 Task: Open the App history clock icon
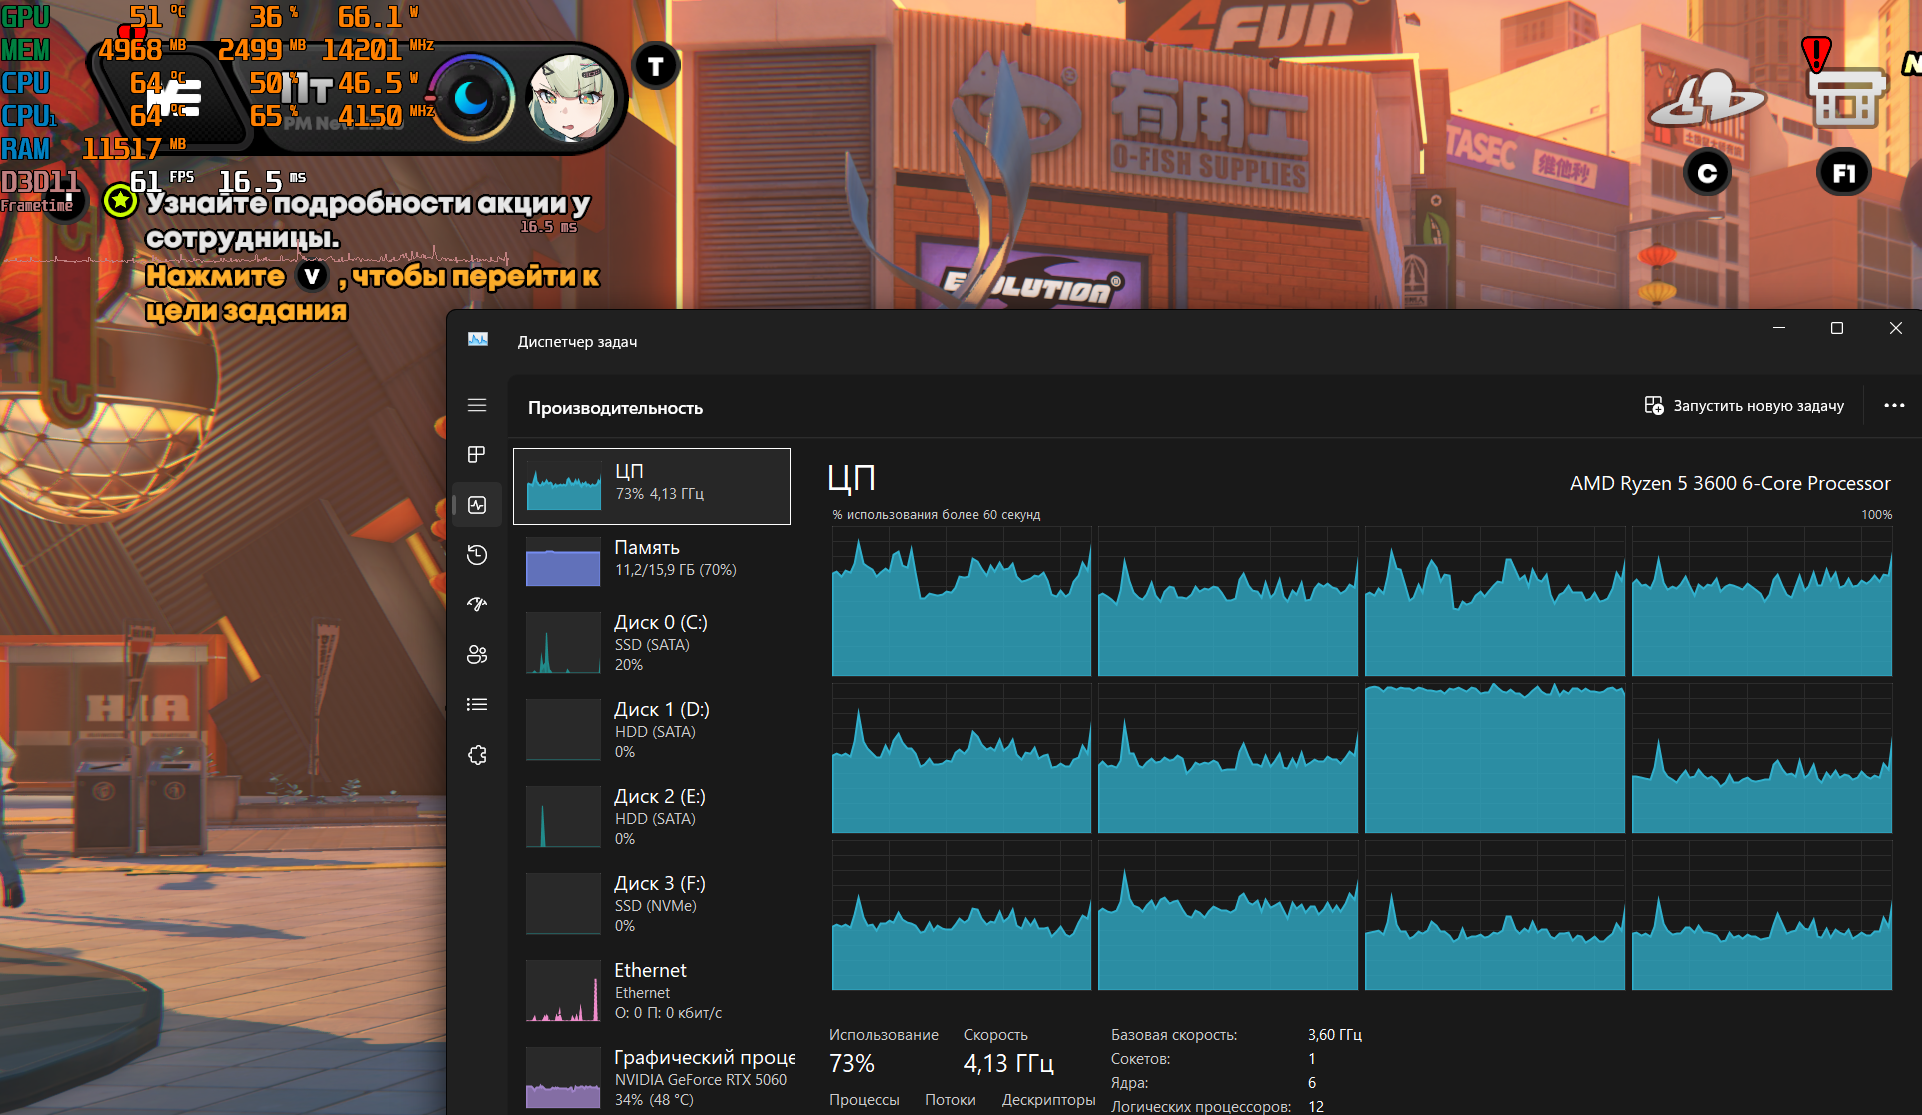coord(477,555)
